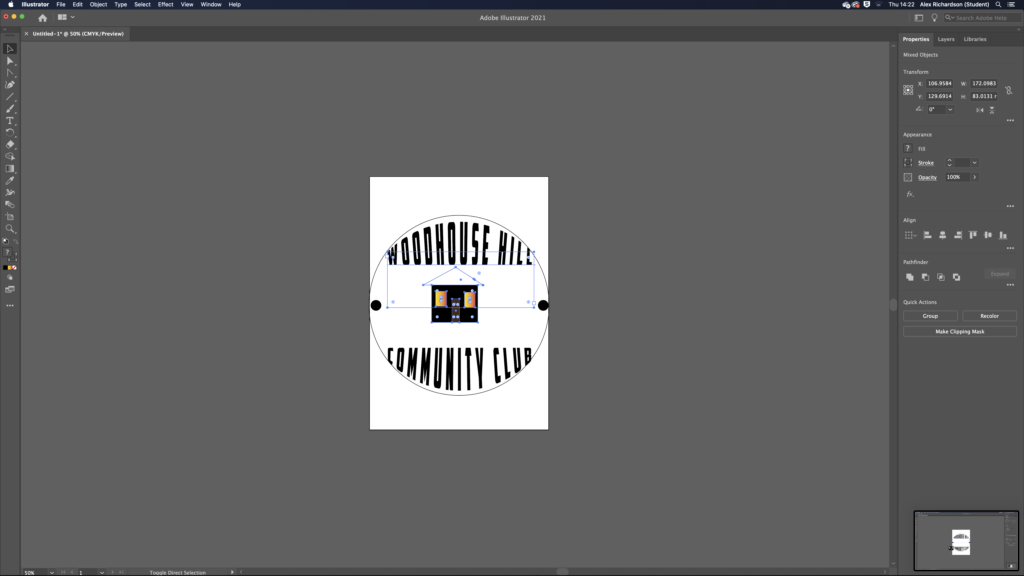
Task: Click the black Color mode swatch
Action: coord(5,268)
